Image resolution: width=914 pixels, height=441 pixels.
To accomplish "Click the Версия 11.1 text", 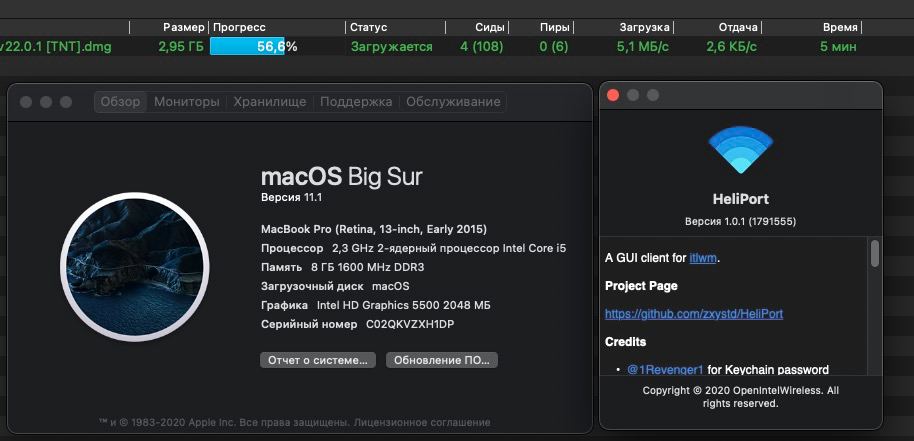I will 291,197.
